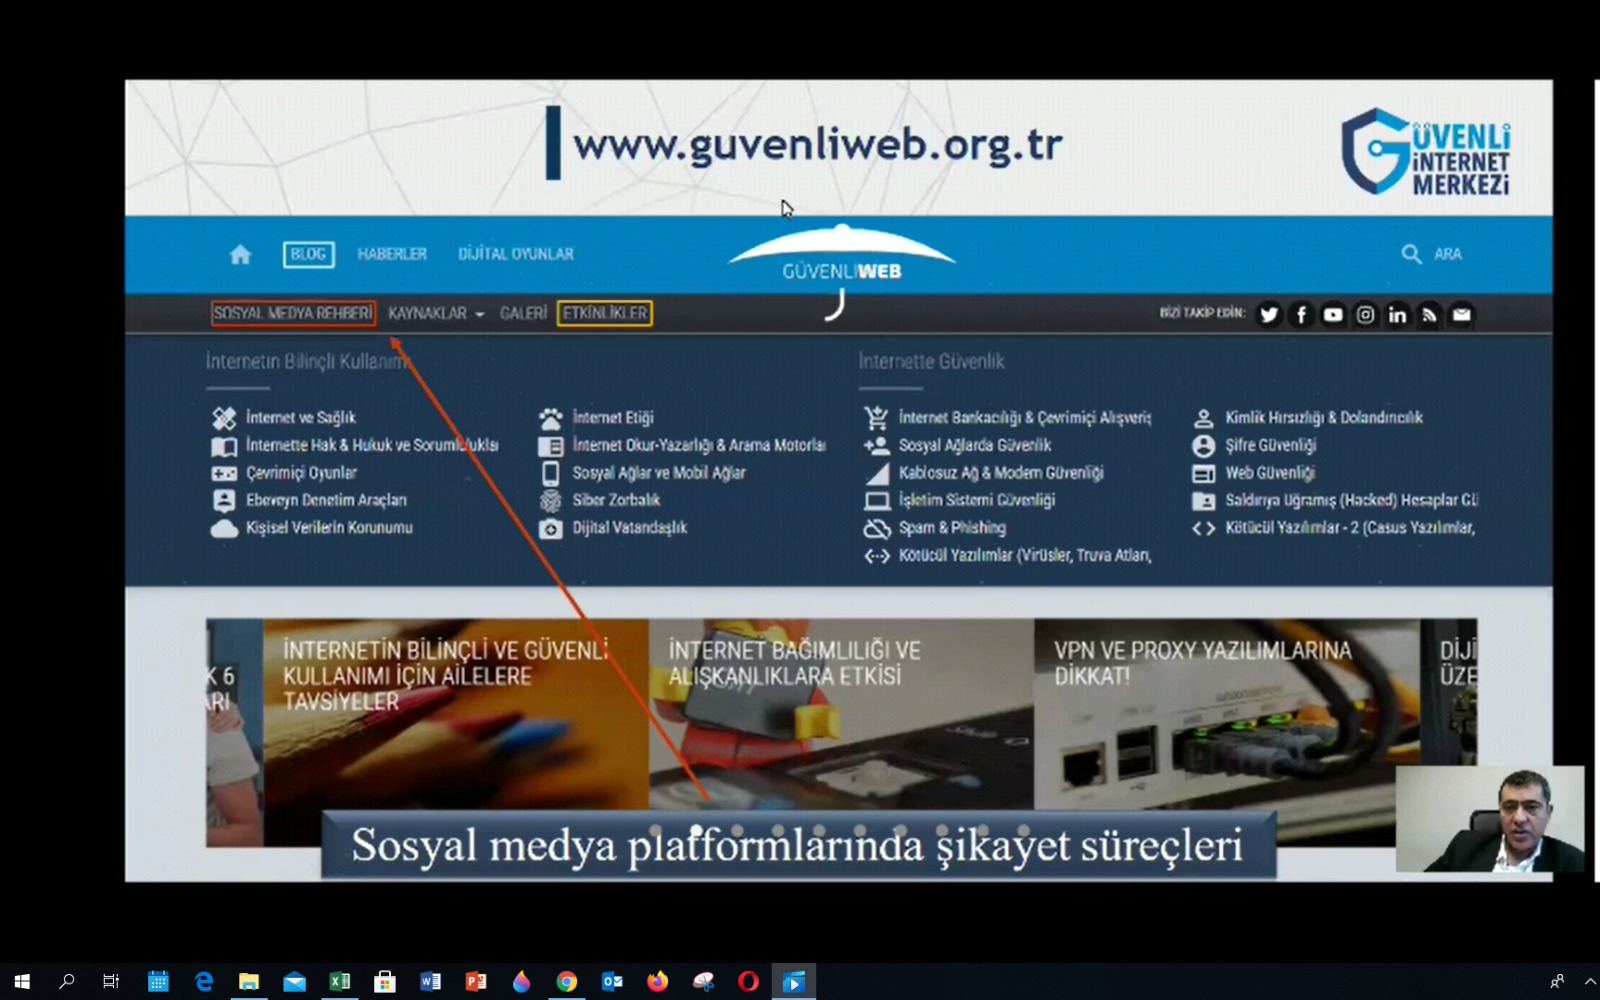Open Çevrimiçi Oyunlar link

click(301, 473)
